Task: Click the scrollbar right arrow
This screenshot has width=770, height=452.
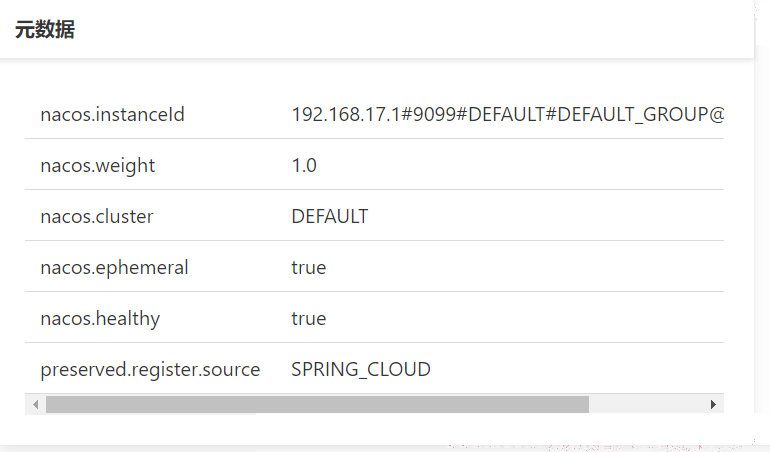Action: coord(713,404)
